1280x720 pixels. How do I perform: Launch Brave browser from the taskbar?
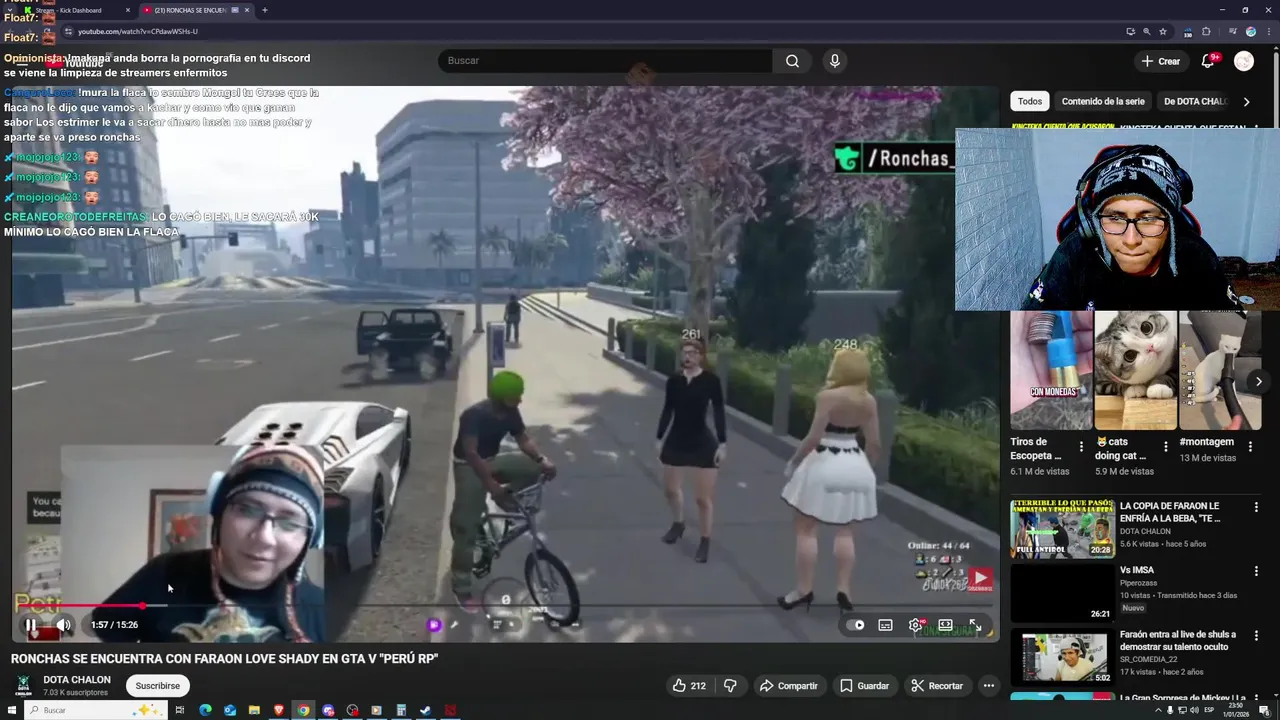279,711
